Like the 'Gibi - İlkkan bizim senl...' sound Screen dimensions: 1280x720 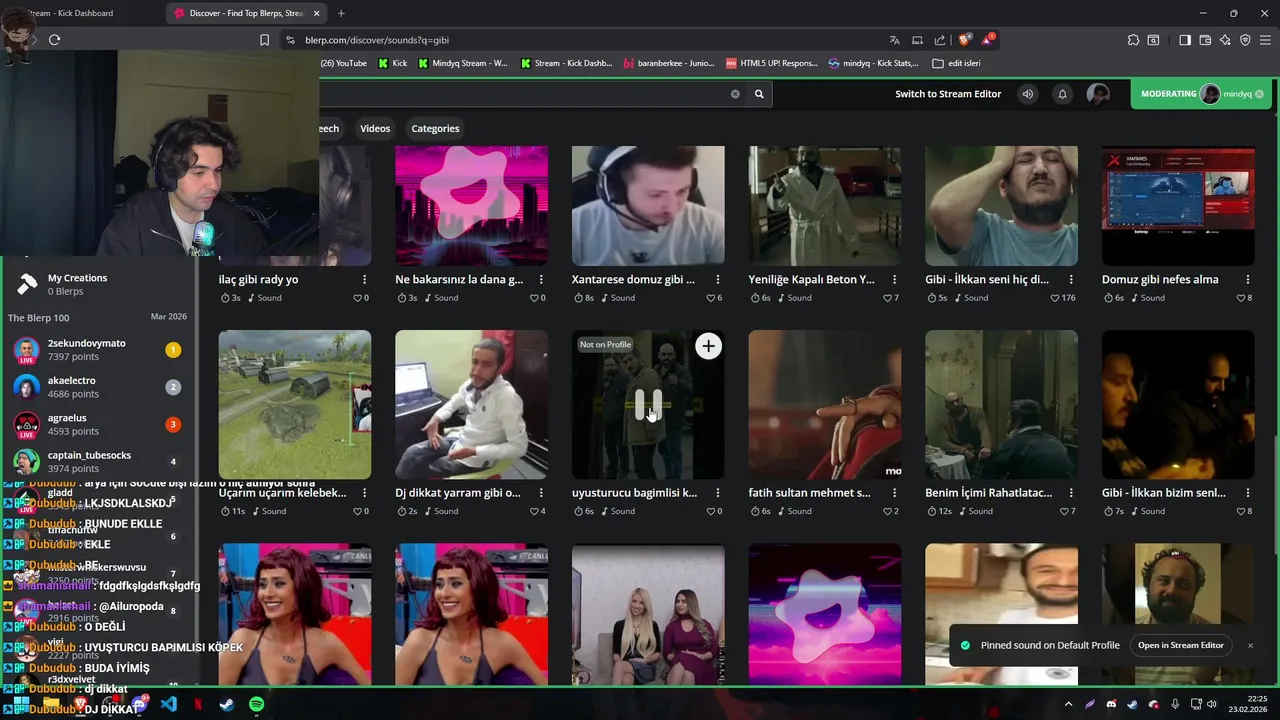[x=1241, y=511]
